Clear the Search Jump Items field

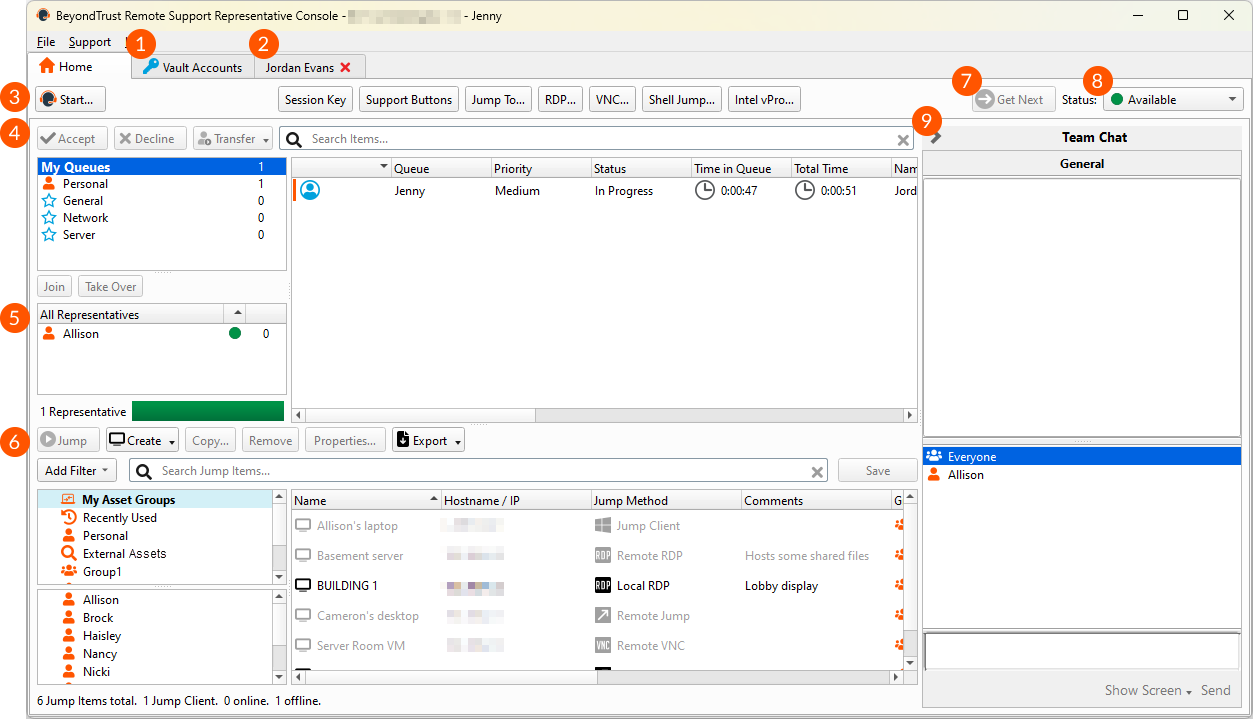(817, 472)
